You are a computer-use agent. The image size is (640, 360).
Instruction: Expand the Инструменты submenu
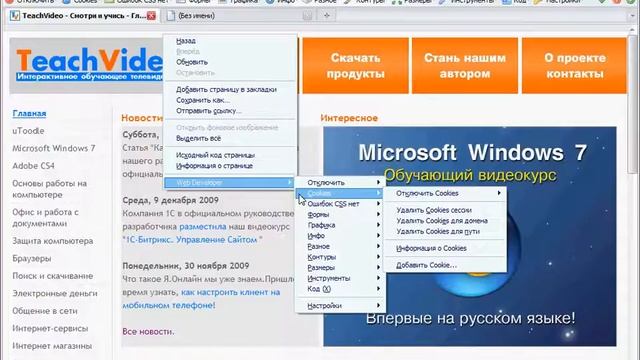click(340, 278)
